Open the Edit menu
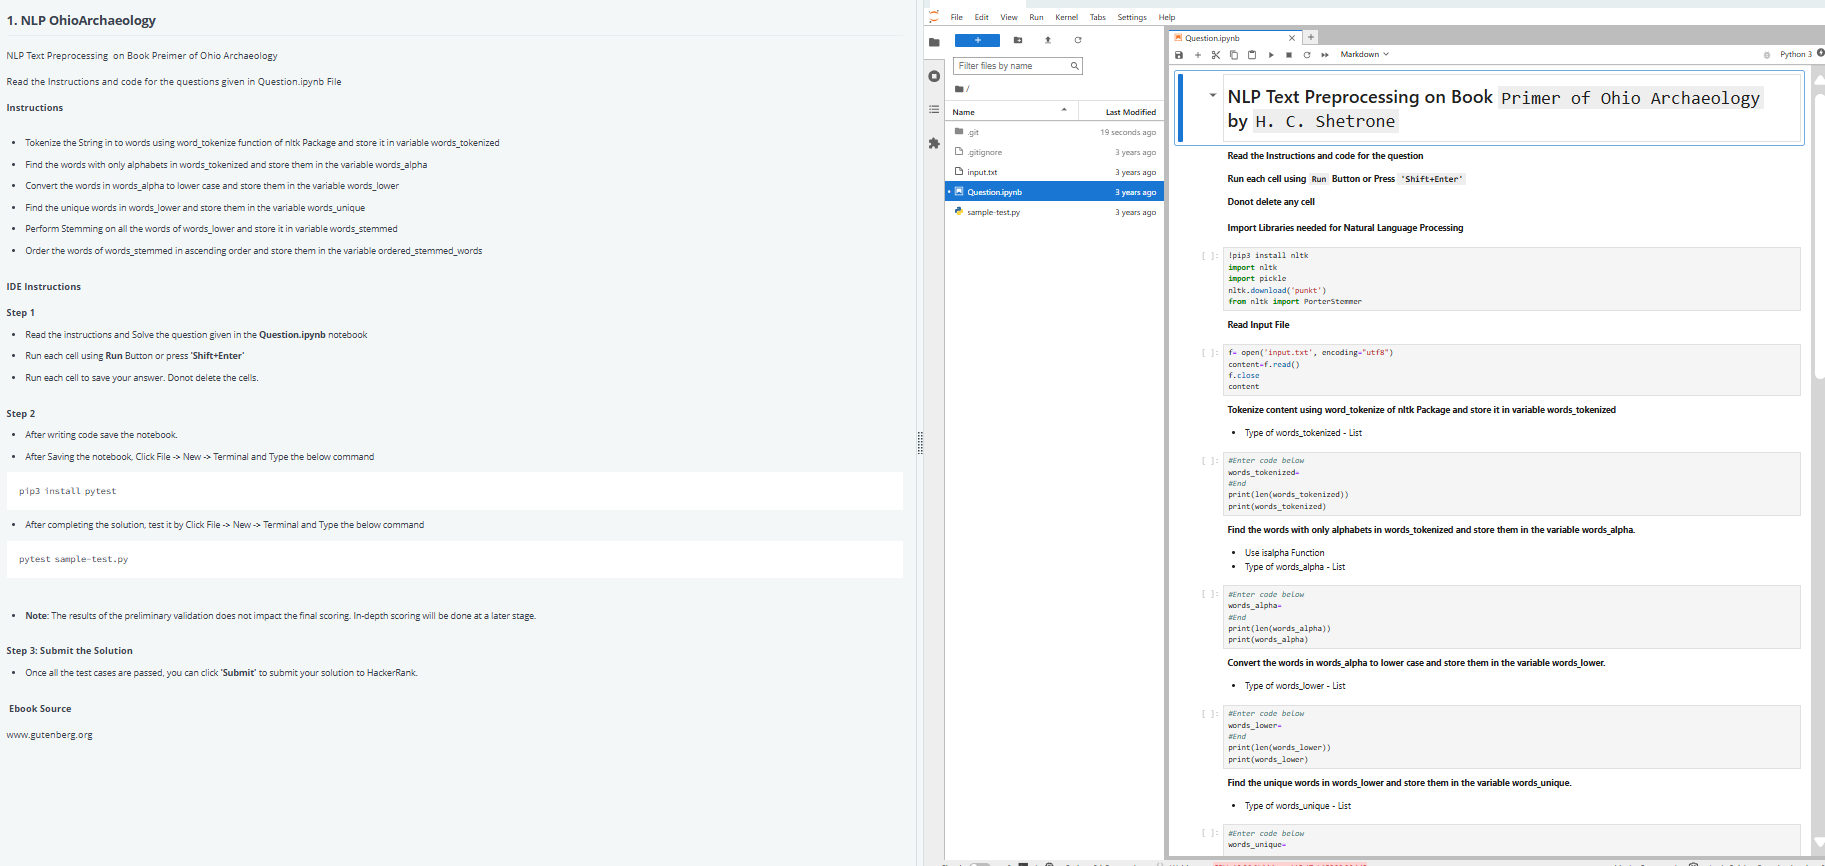 [x=982, y=17]
